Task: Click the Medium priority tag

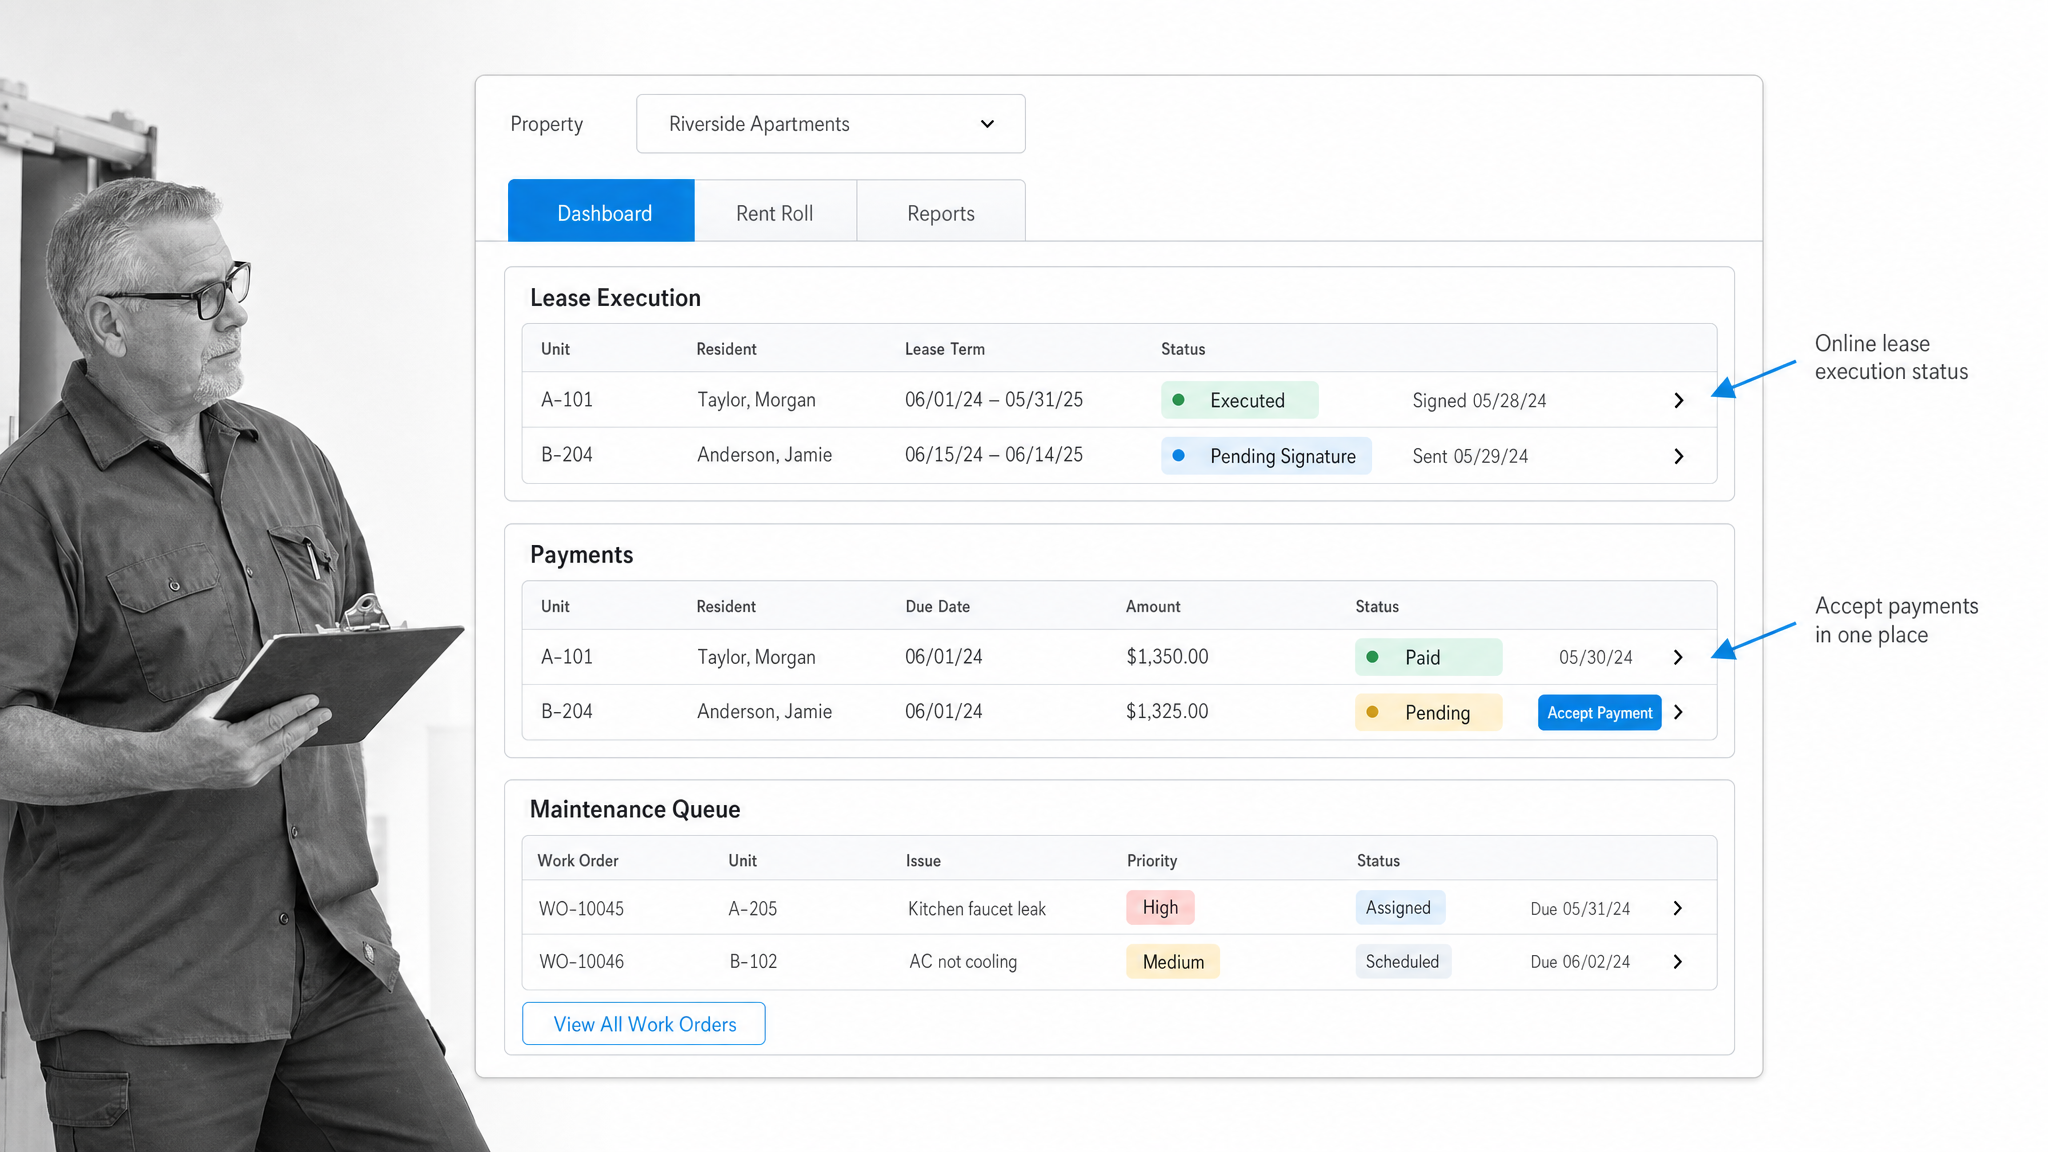Action: tap(1173, 961)
